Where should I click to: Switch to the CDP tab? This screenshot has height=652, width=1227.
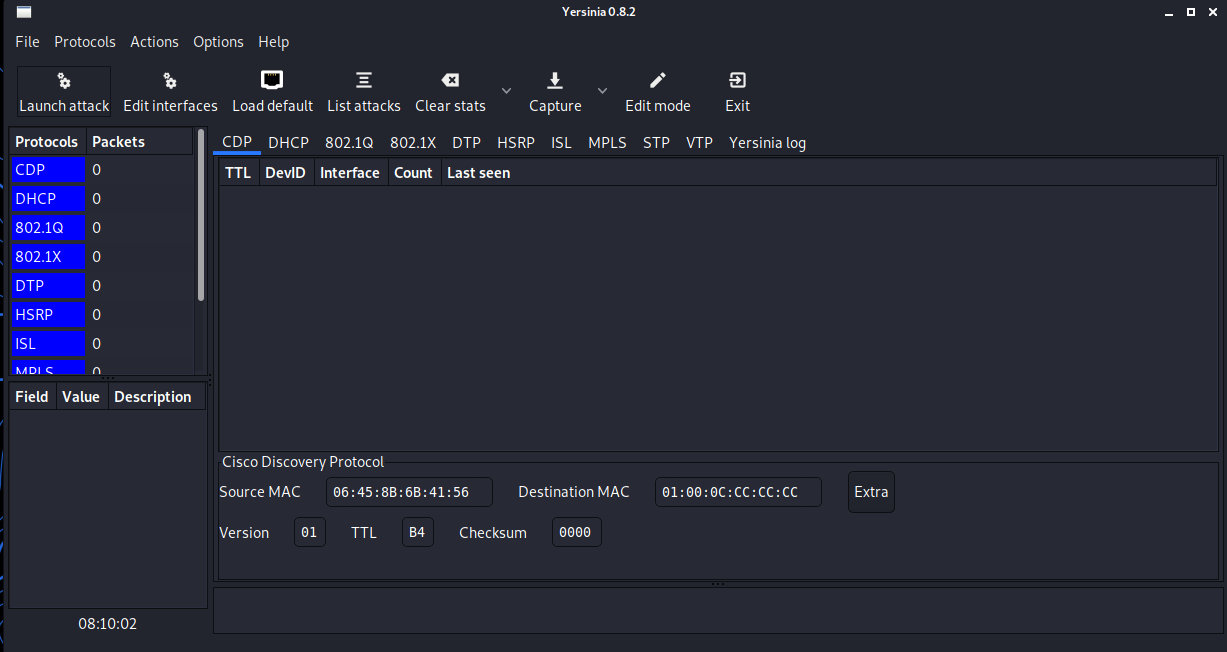(x=237, y=142)
